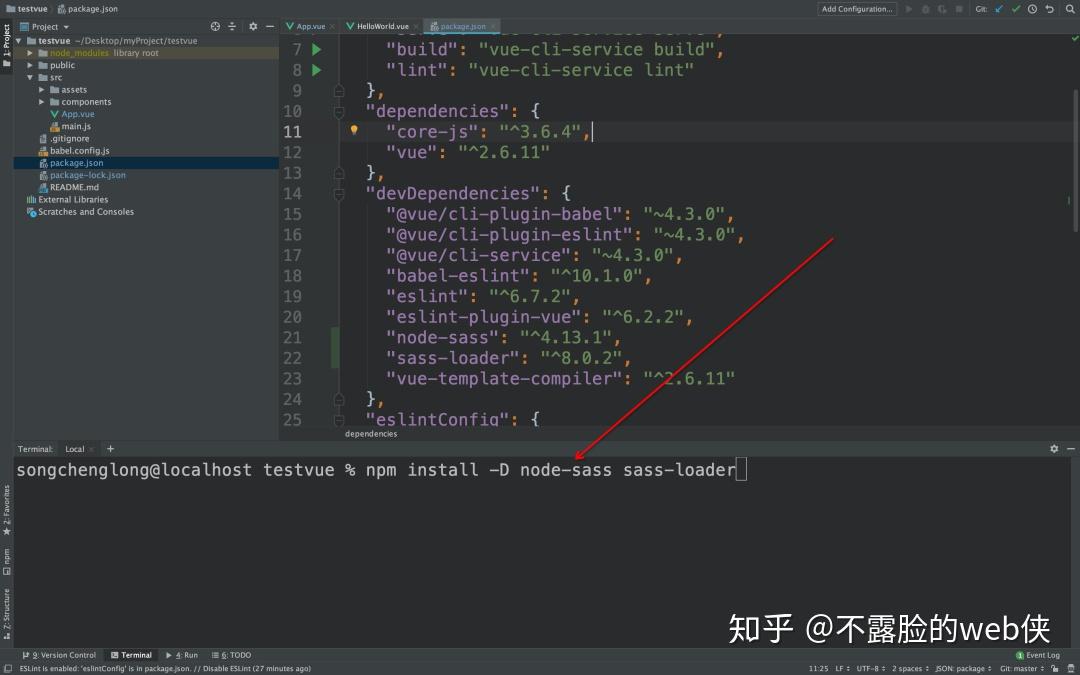The image size is (1080, 675).
Task: Click the package.json breadcrumb in navigation bar
Action: tap(87, 9)
